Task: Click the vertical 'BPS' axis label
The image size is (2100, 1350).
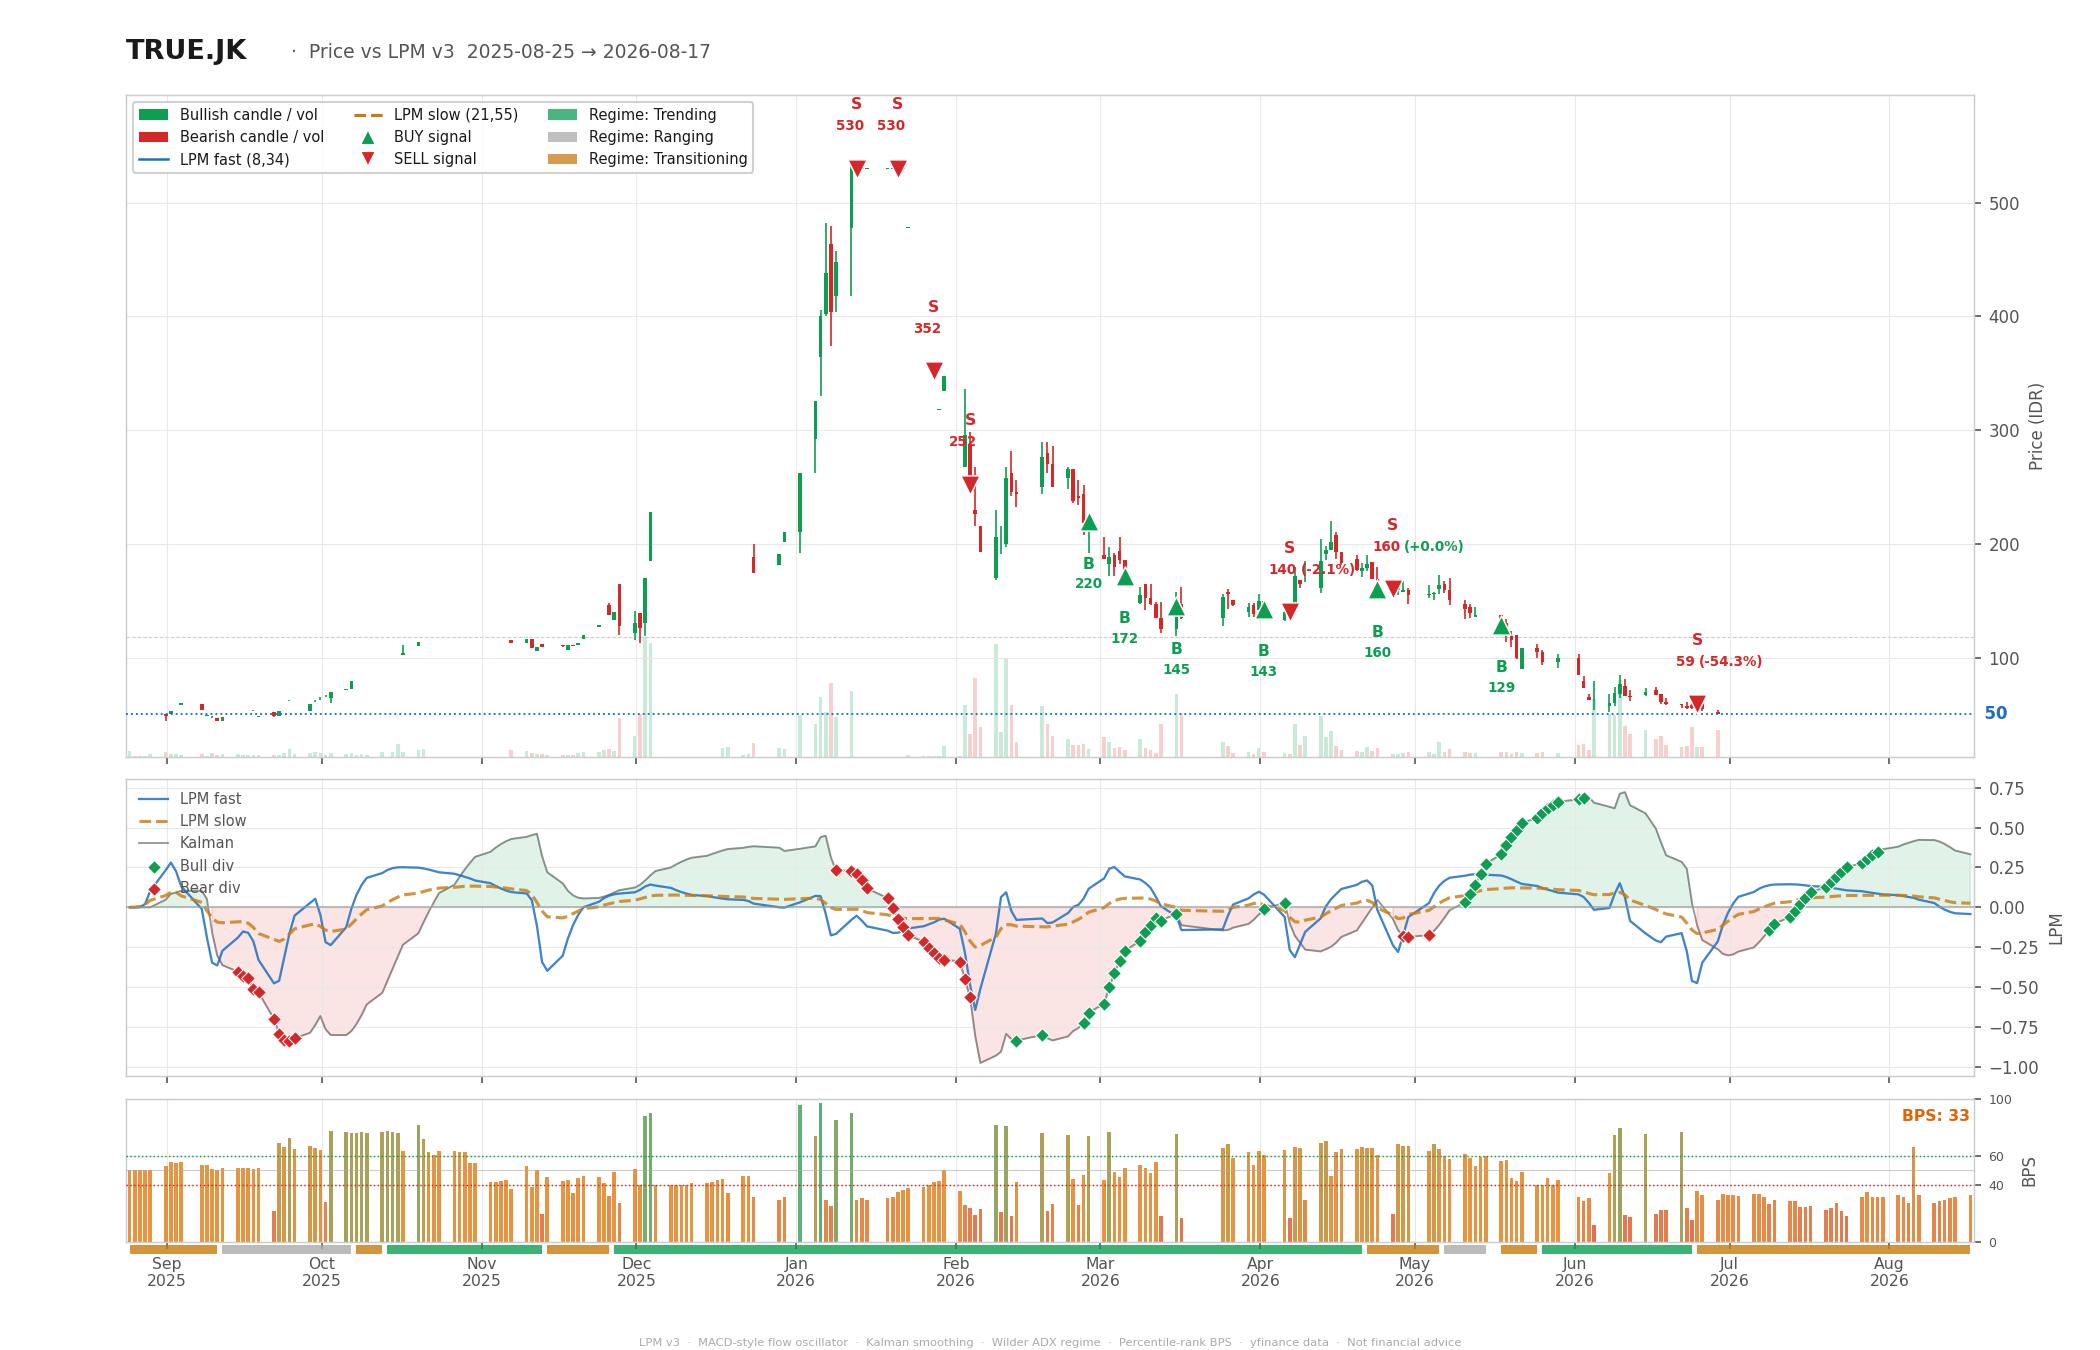Action: [2029, 1172]
